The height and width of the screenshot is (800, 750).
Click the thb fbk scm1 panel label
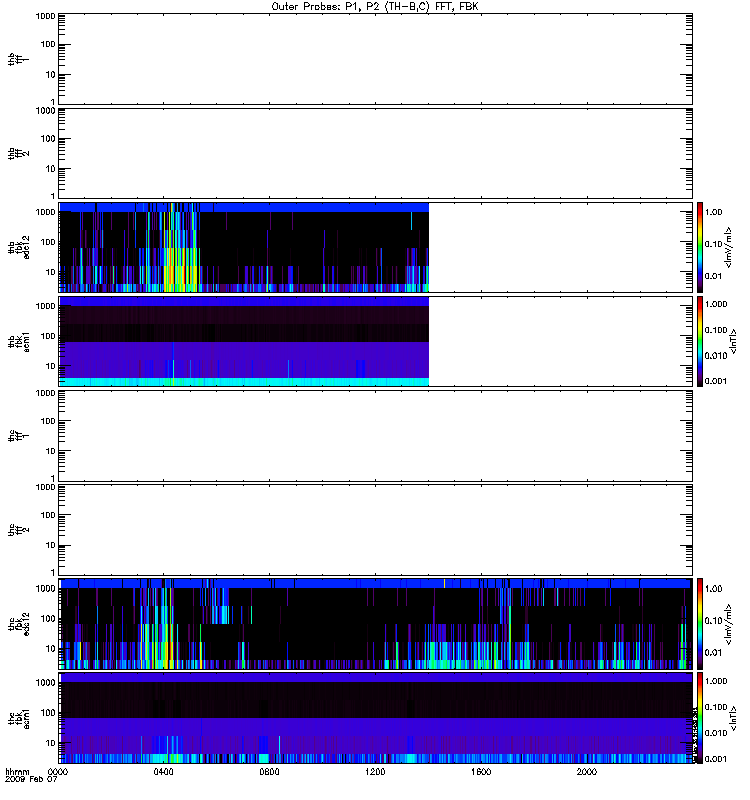pos(18,341)
